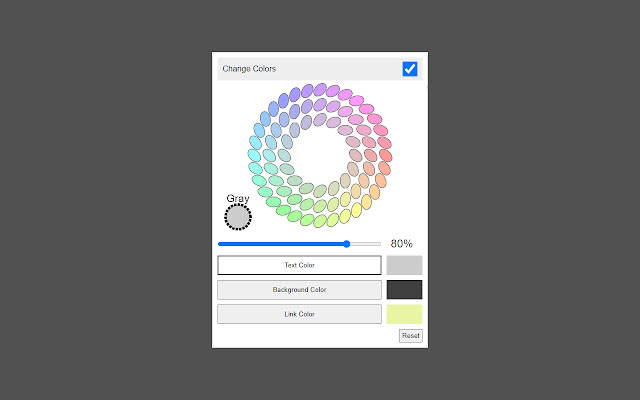Viewport: 640px width, 400px height.
Task: Open the light gray Text Color preview swatch
Action: [x=404, y=265]
